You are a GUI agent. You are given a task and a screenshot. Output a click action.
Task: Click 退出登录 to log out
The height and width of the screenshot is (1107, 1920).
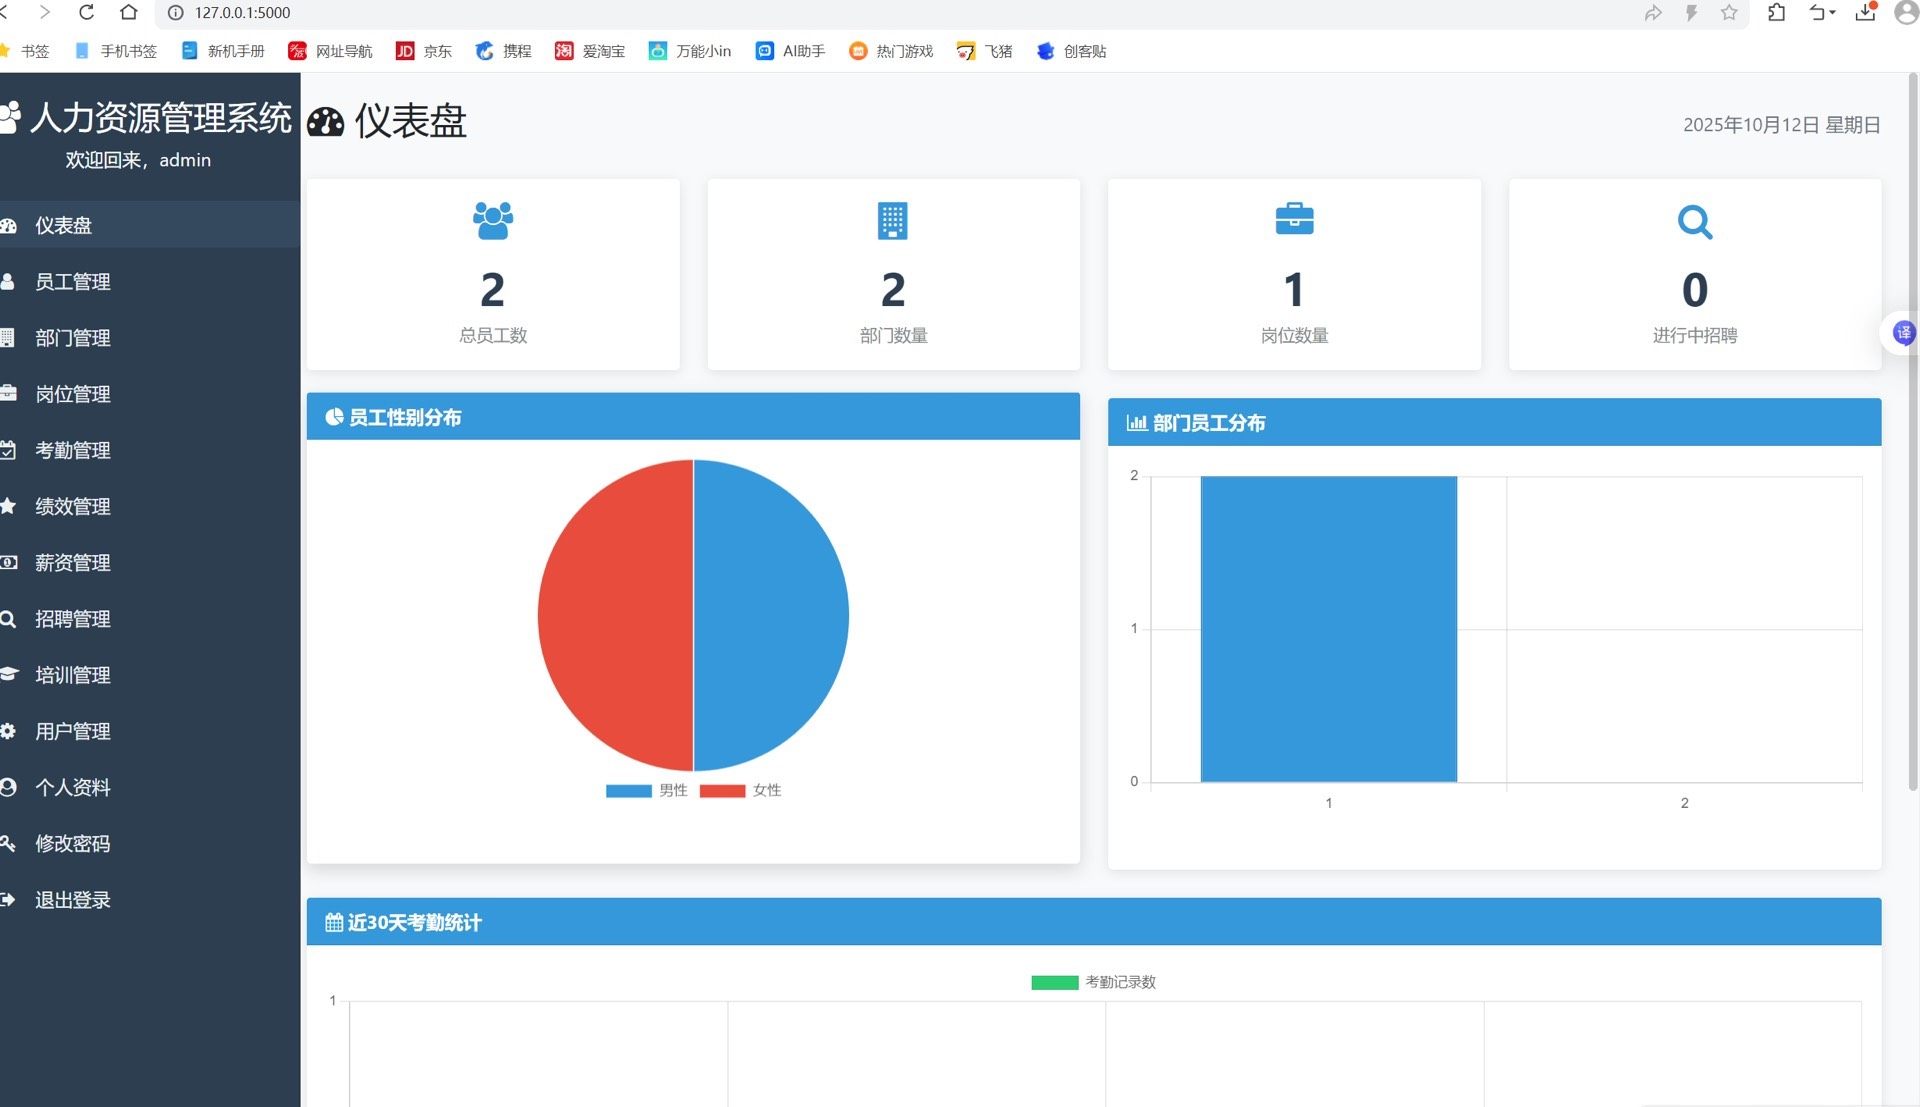72,900
